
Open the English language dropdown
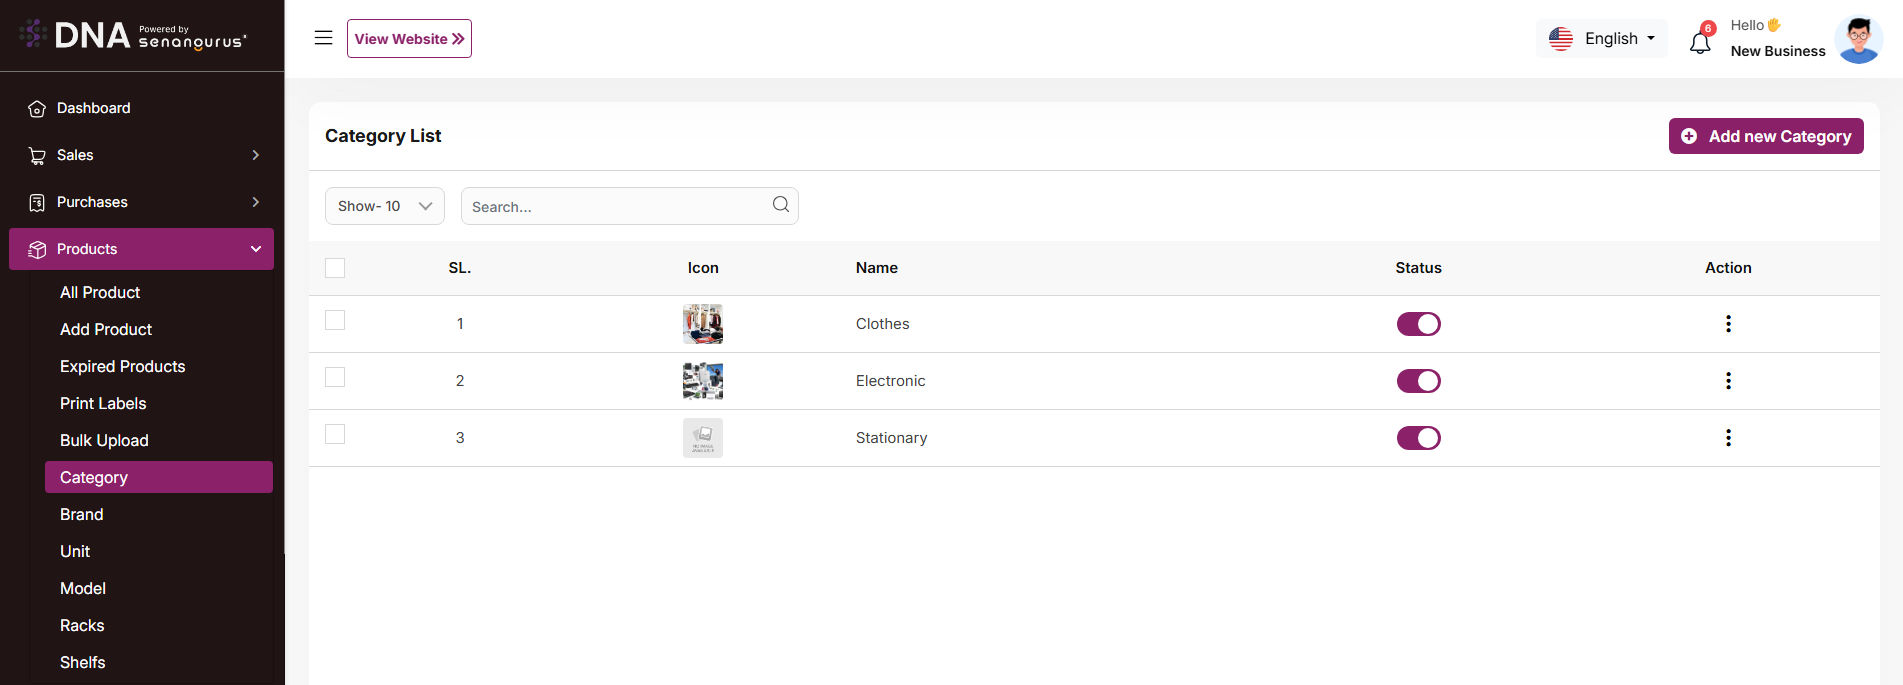pyautogui.click(x=1601, y=39)
